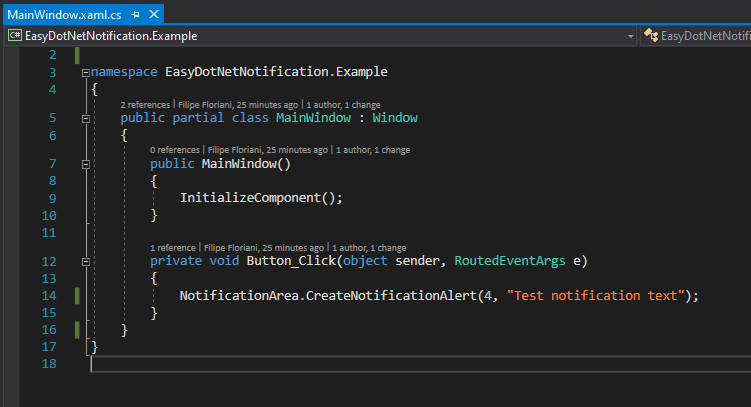
Task: Click '1 author, 1 change' above class MainWindow
Action: point(343,105)
